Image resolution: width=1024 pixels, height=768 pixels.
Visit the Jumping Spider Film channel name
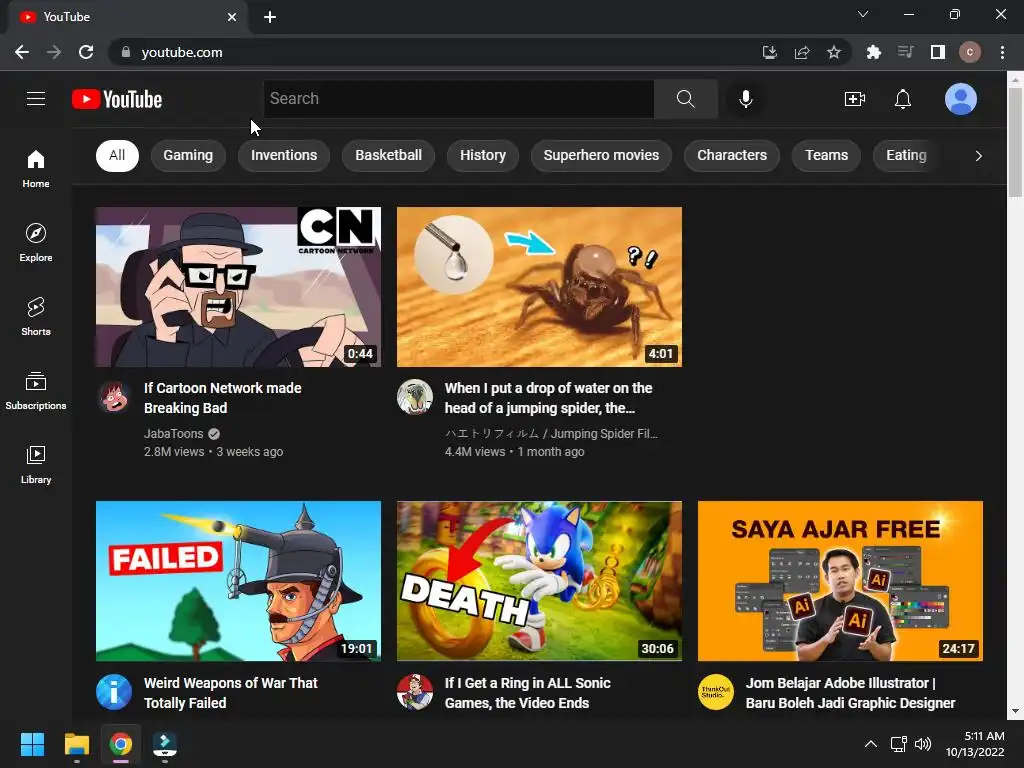pos(551,434)
